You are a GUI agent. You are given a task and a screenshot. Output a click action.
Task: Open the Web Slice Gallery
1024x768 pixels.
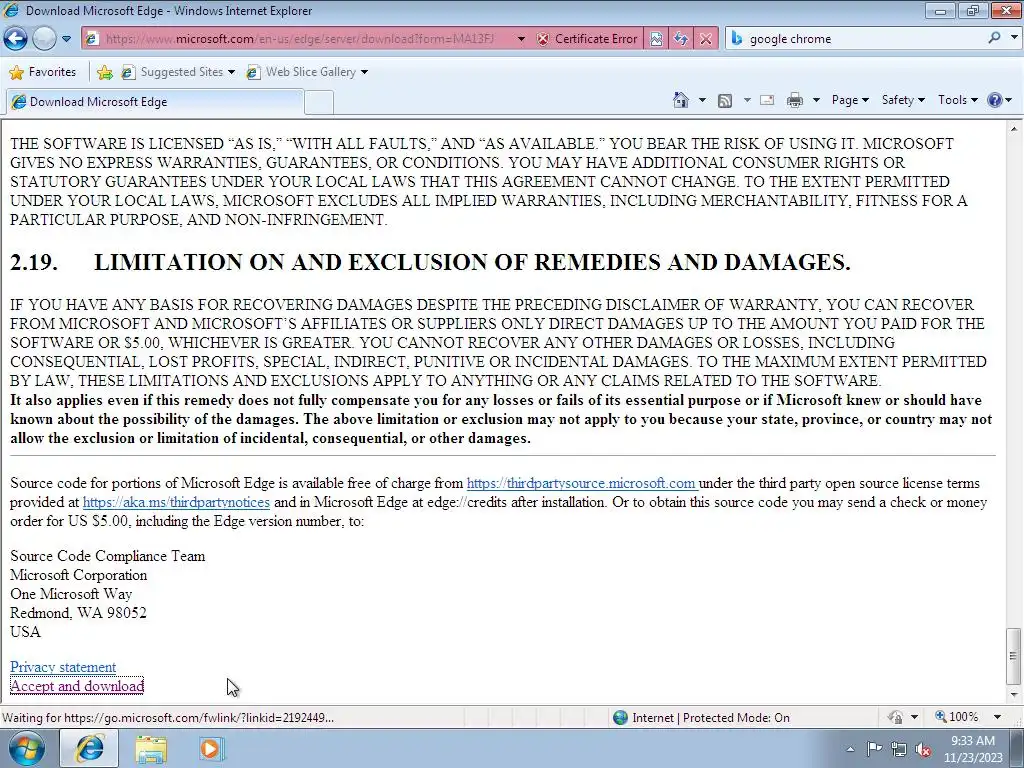point(307,72)
